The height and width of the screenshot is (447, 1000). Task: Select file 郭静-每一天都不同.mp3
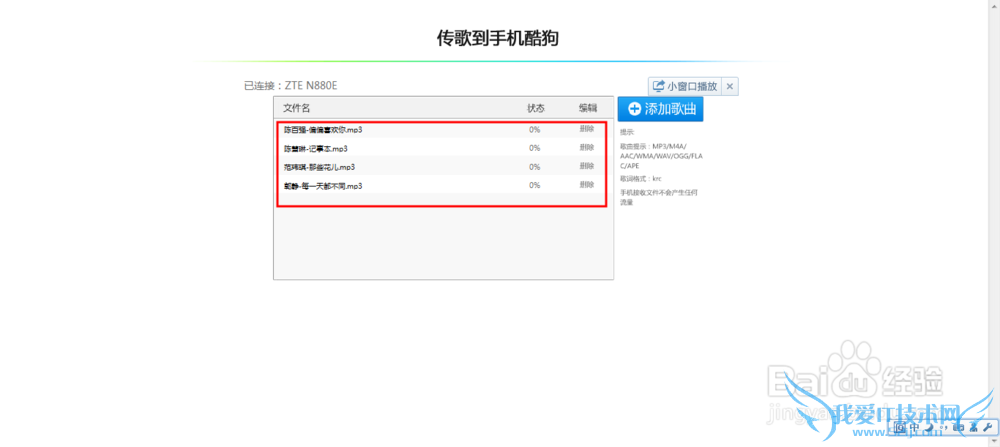click(x=323, y=186)
